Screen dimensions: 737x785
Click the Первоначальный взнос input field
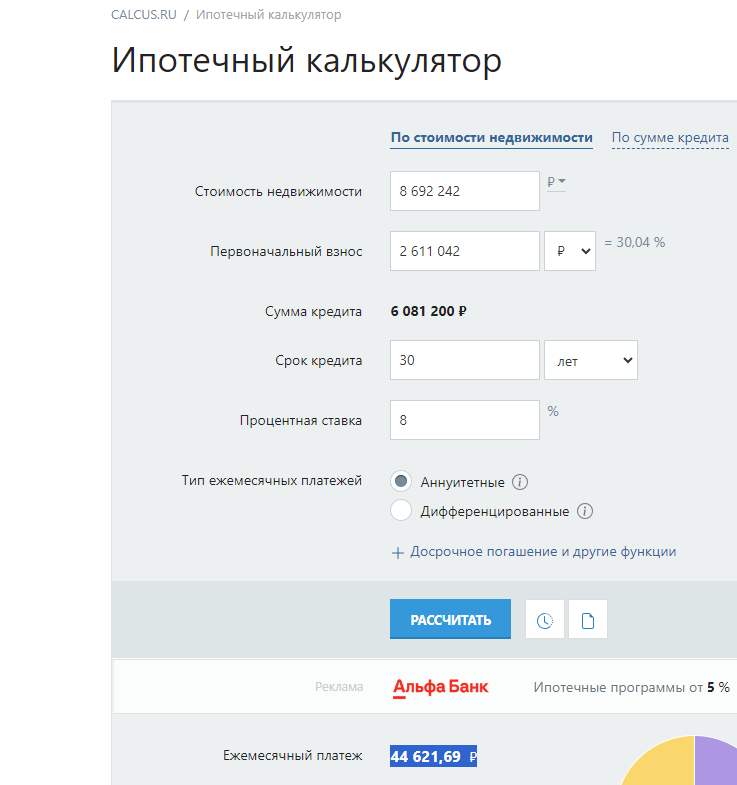464,252
